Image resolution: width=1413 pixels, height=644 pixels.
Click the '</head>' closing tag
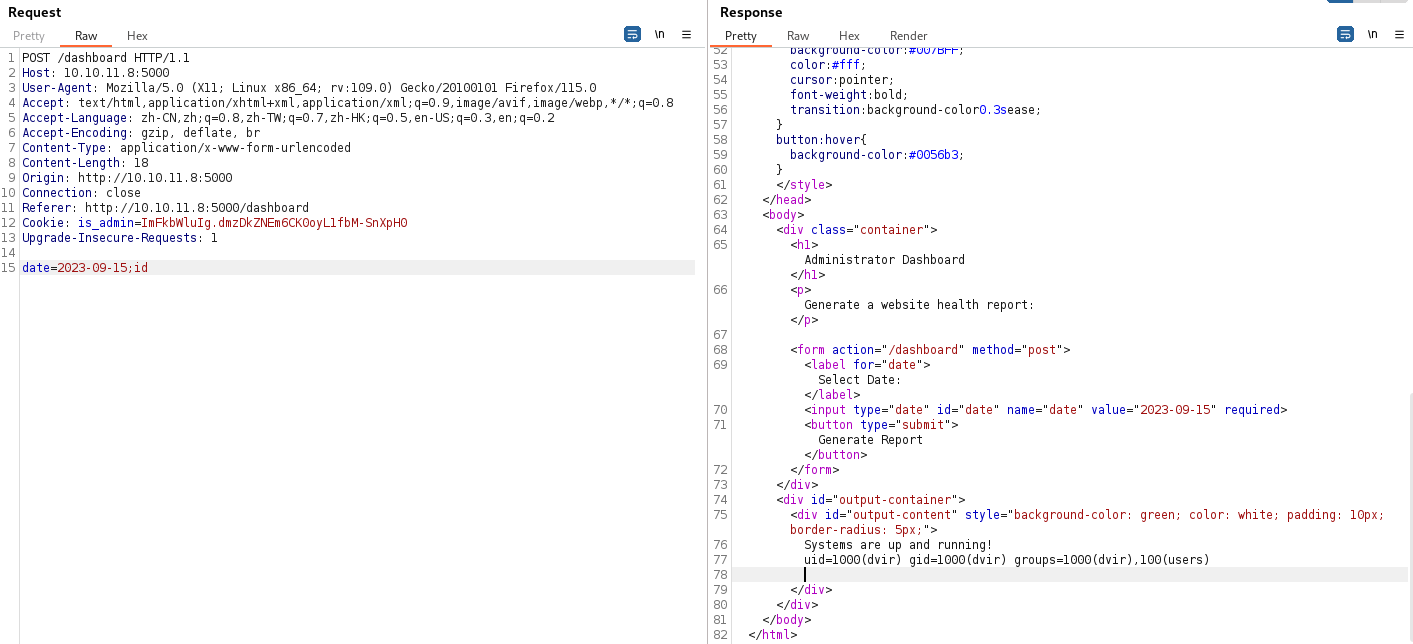[x=786, y=200]
